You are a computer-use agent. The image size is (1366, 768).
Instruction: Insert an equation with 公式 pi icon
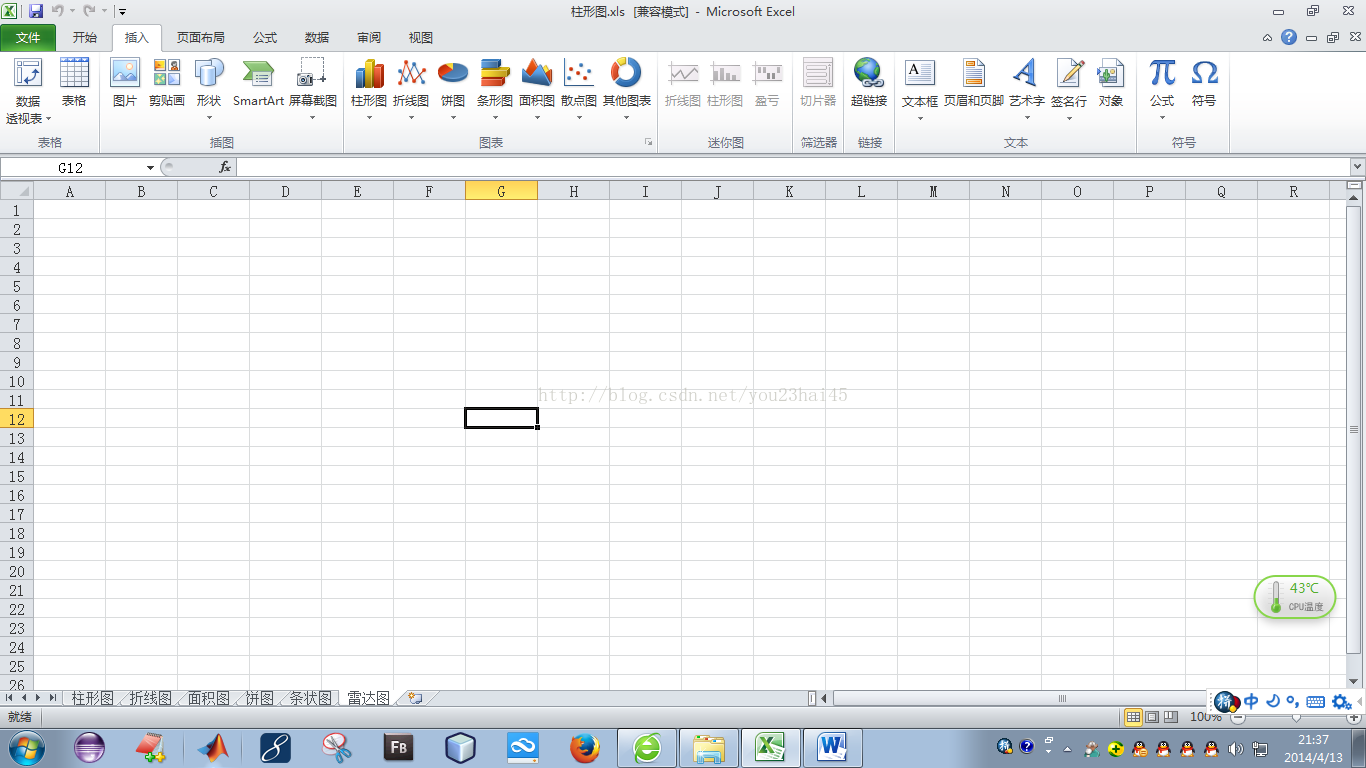click(x=1162, y=89)
